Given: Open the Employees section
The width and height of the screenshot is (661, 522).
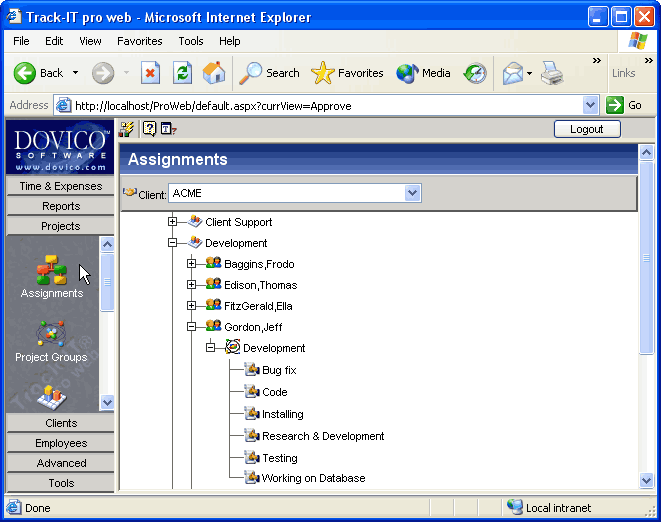Looking at the screenshot, I should tap(61, 443).
